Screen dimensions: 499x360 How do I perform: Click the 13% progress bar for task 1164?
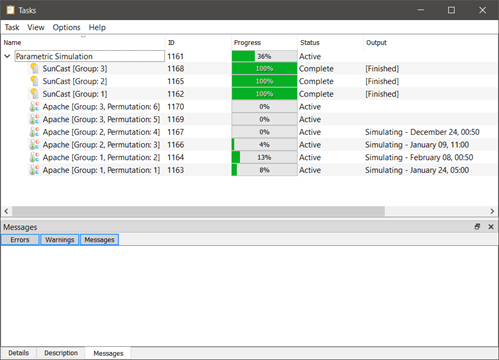(x=264, y=157)
